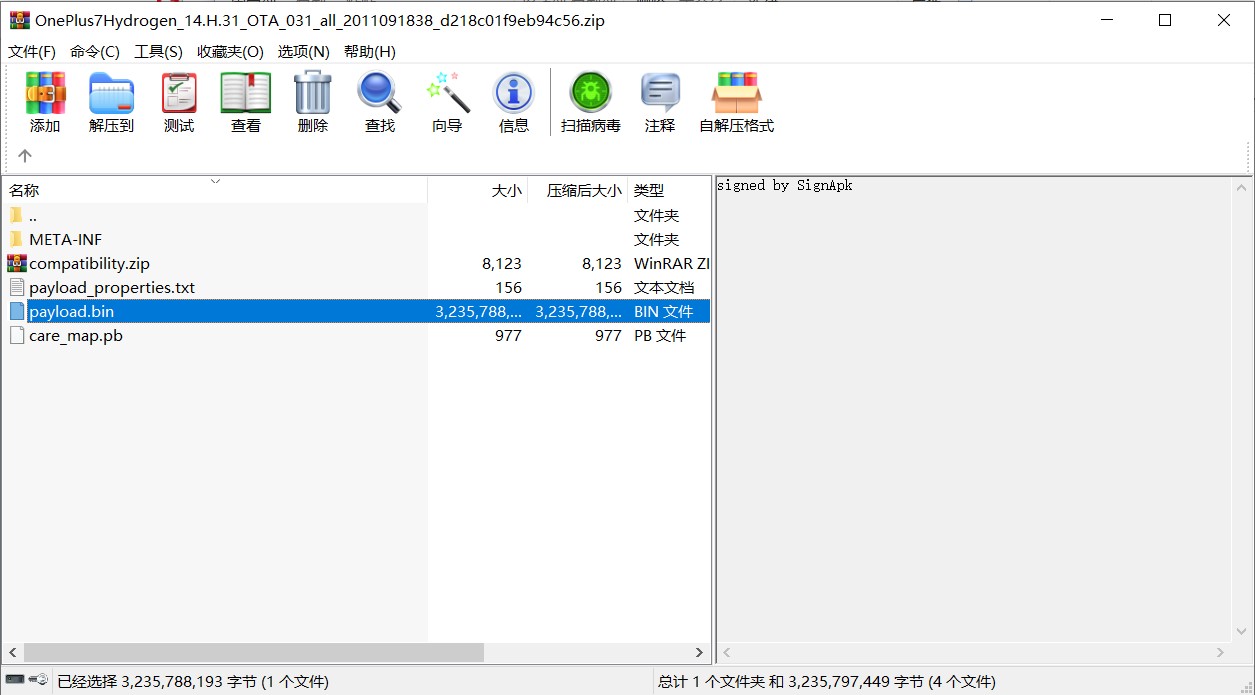Click the 156 size value of payload_properties.txt
Viewport: 1255px width, 695px height.
pyautogui.click(x=508, y=287)
